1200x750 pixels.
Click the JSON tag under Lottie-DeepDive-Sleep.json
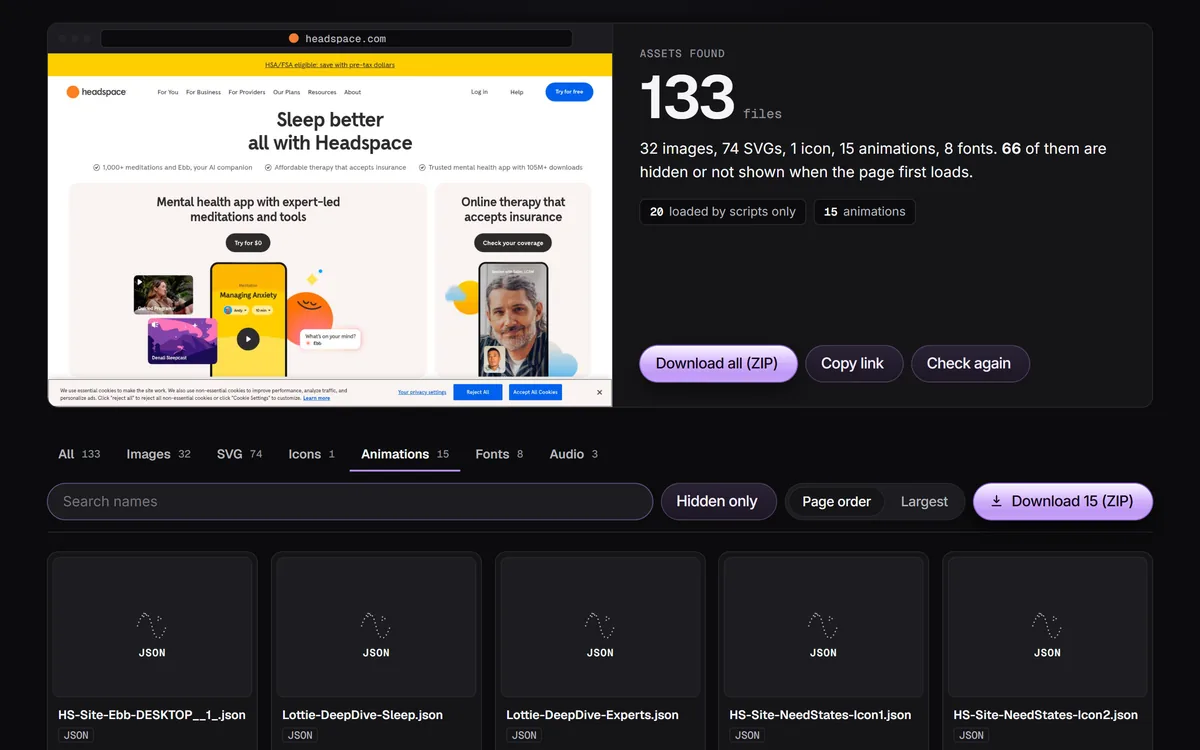coord(300,736)
